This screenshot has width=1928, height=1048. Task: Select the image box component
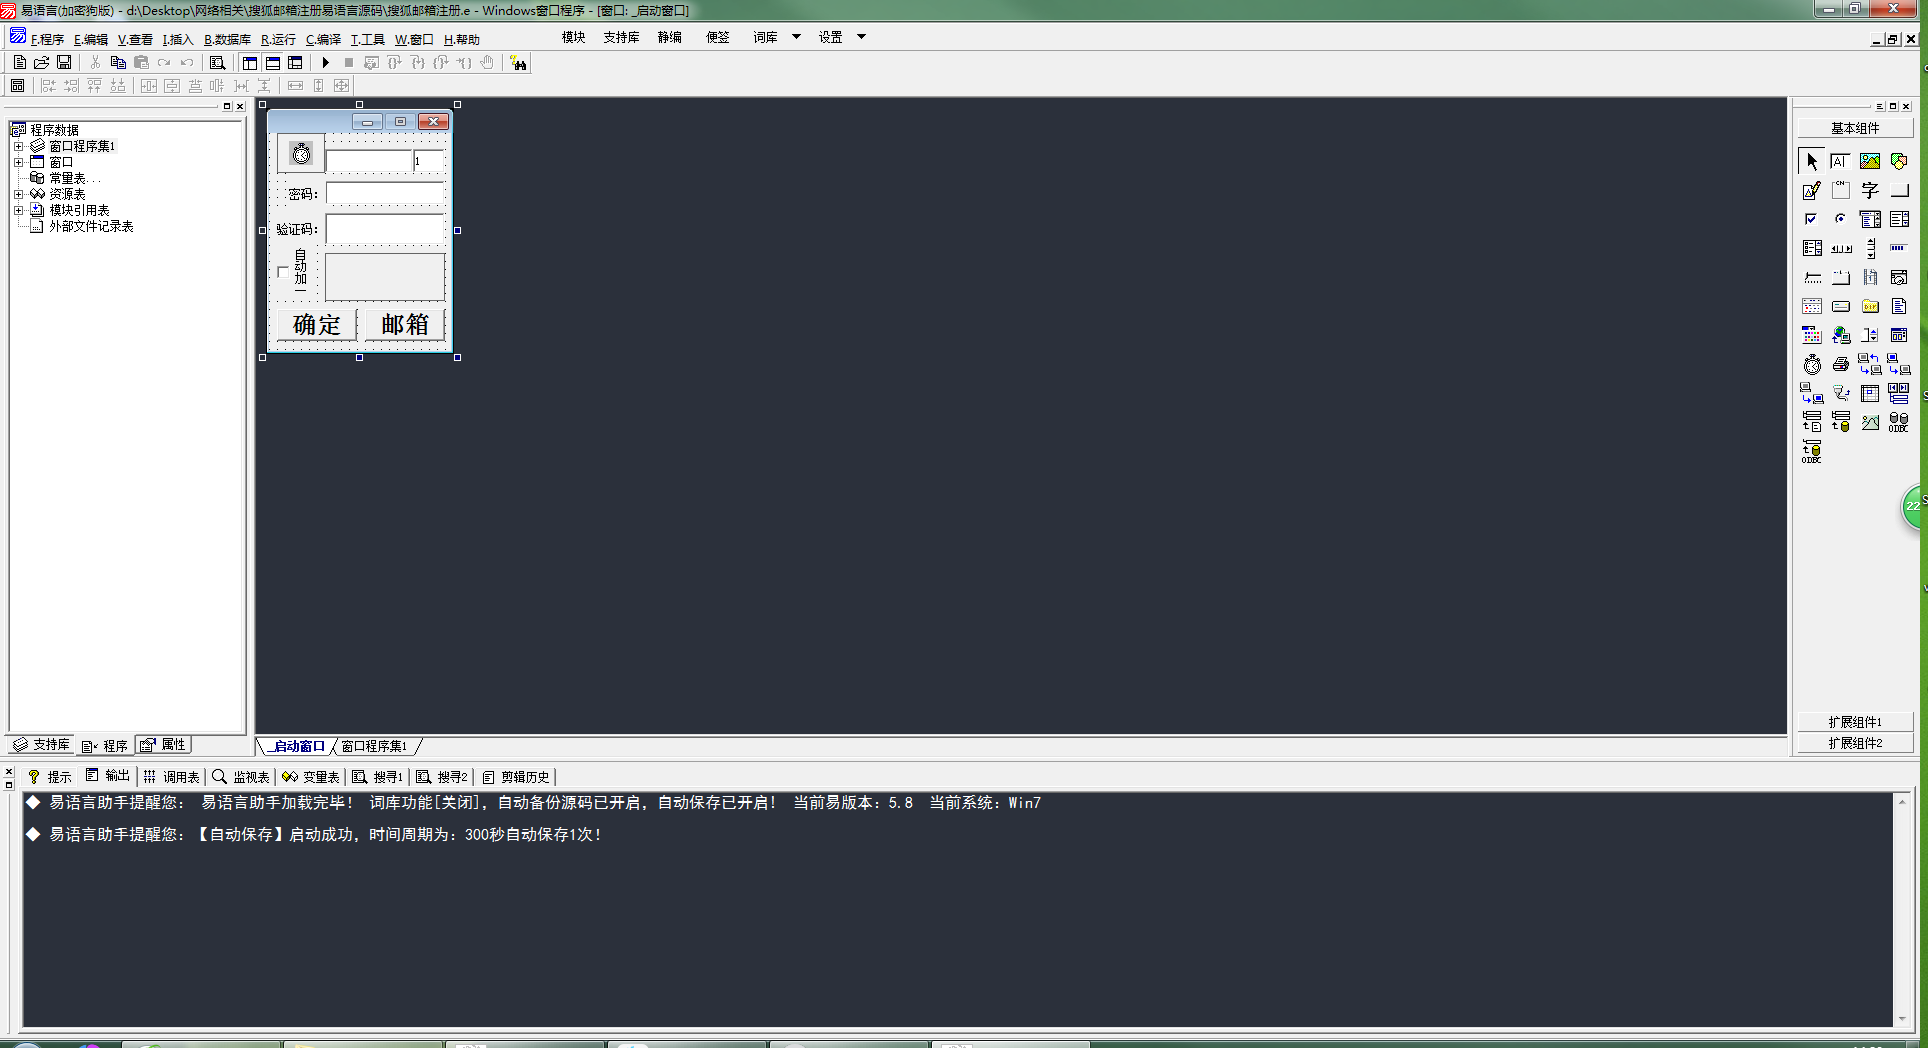1869,161
